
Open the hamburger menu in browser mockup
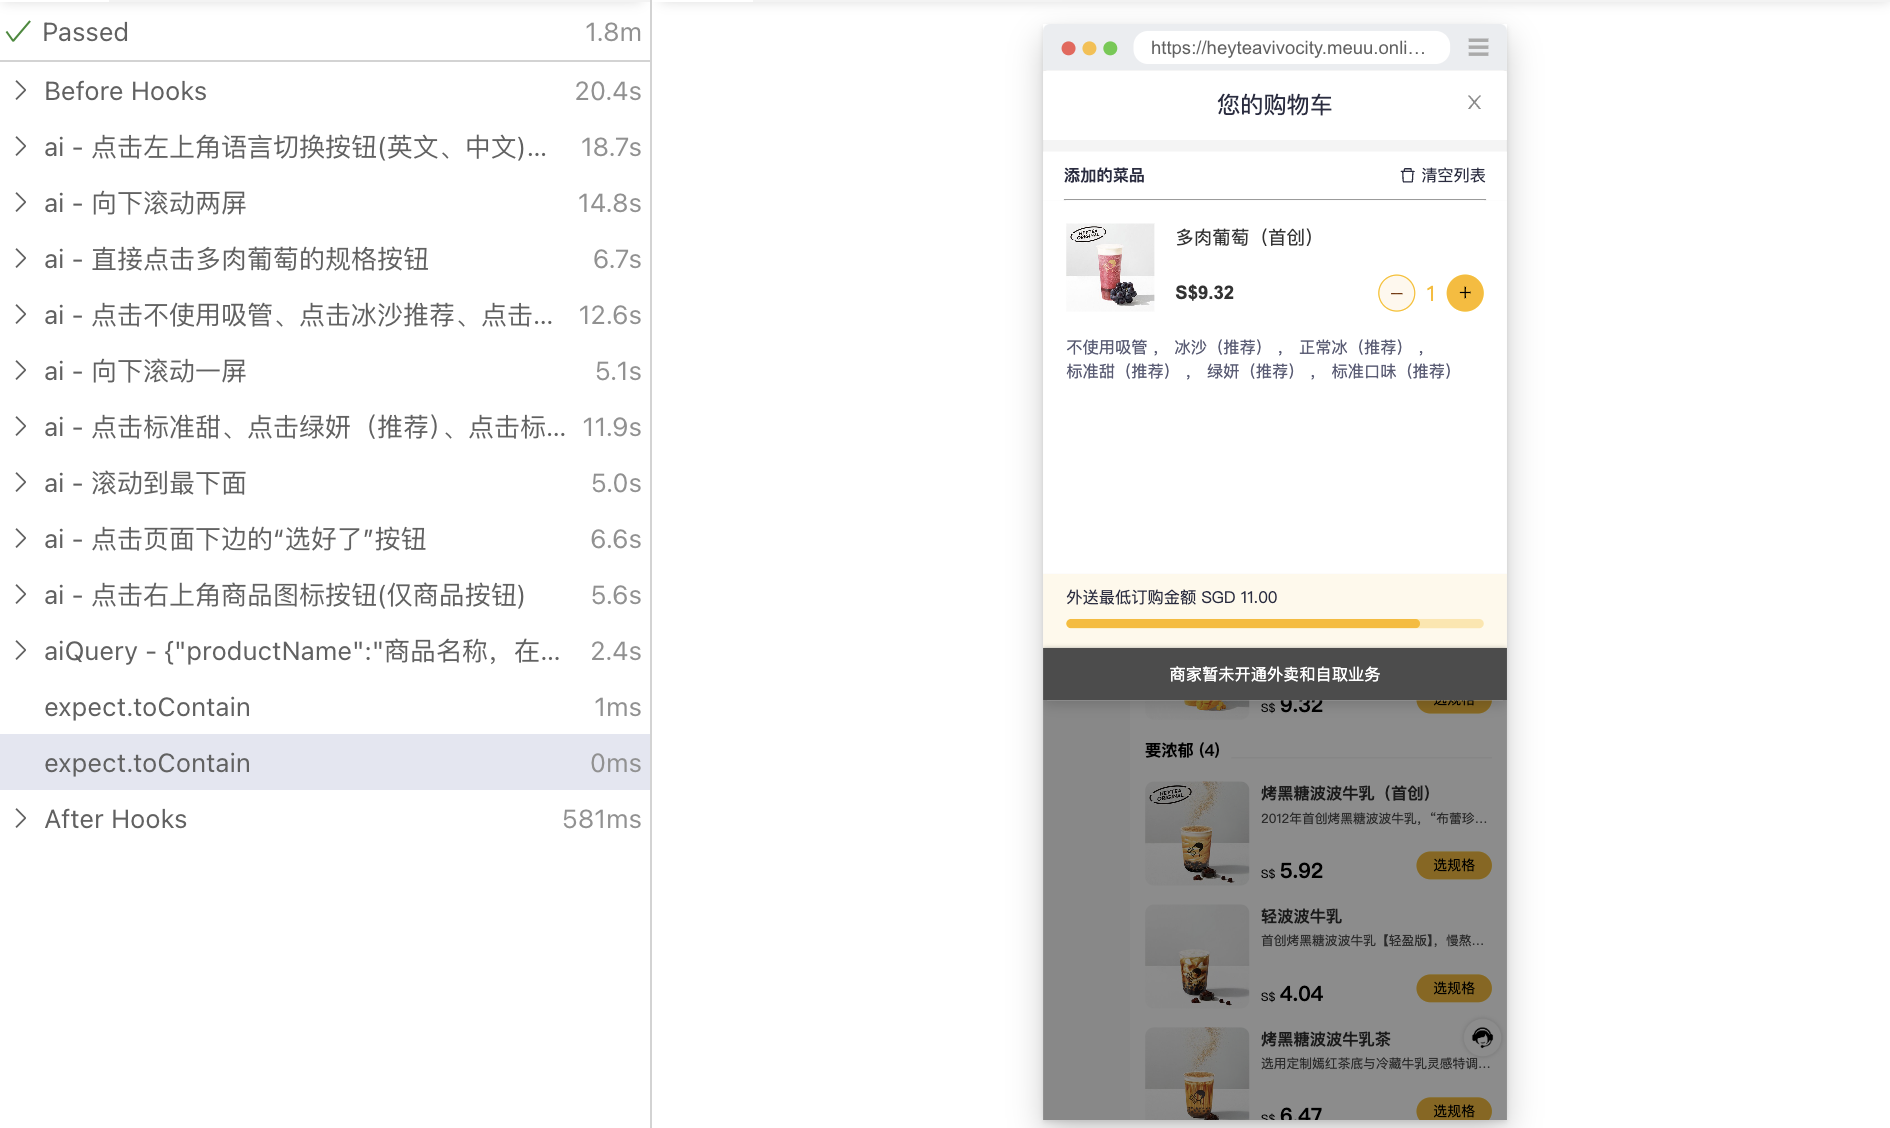coord(1478,48)
